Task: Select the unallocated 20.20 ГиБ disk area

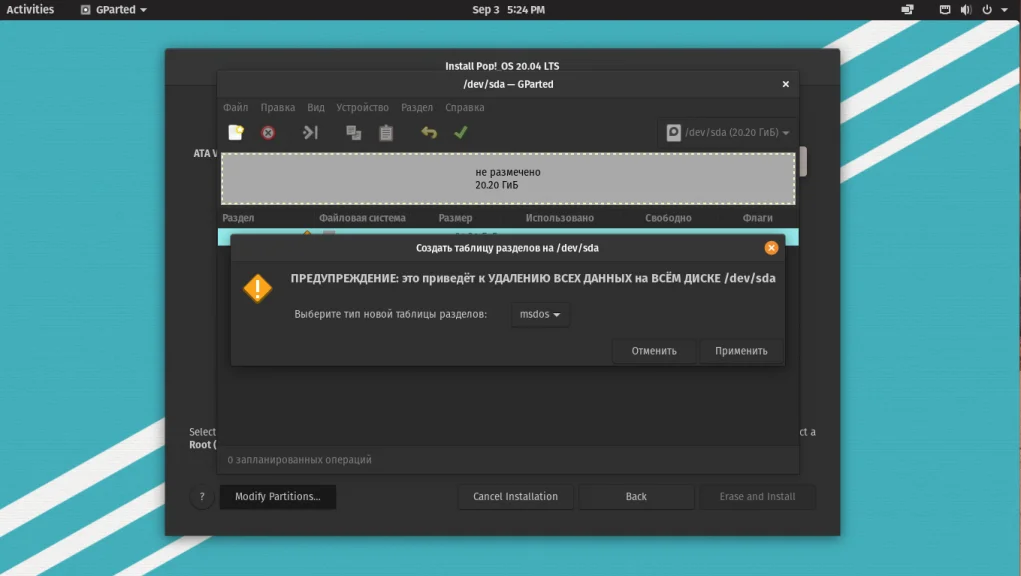Action: click(x=508, y=179)
